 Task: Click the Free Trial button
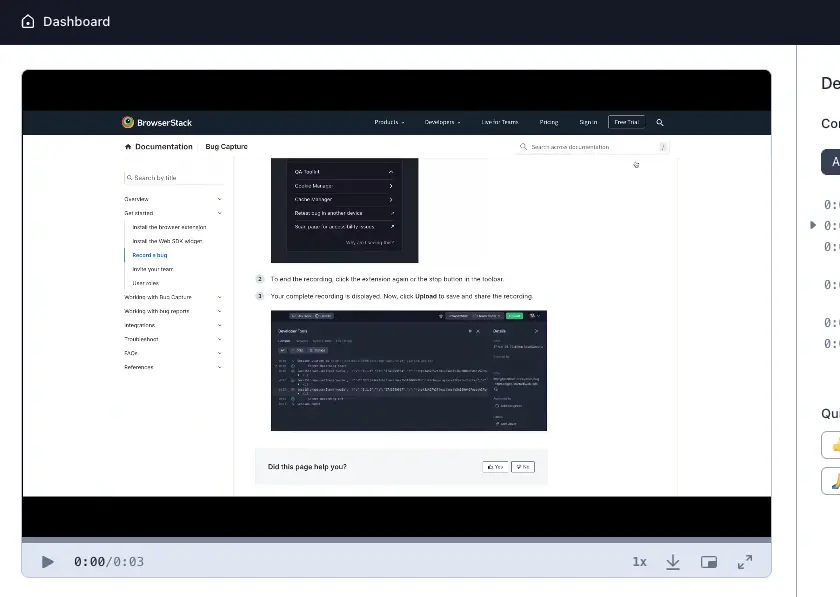(626, 122)
